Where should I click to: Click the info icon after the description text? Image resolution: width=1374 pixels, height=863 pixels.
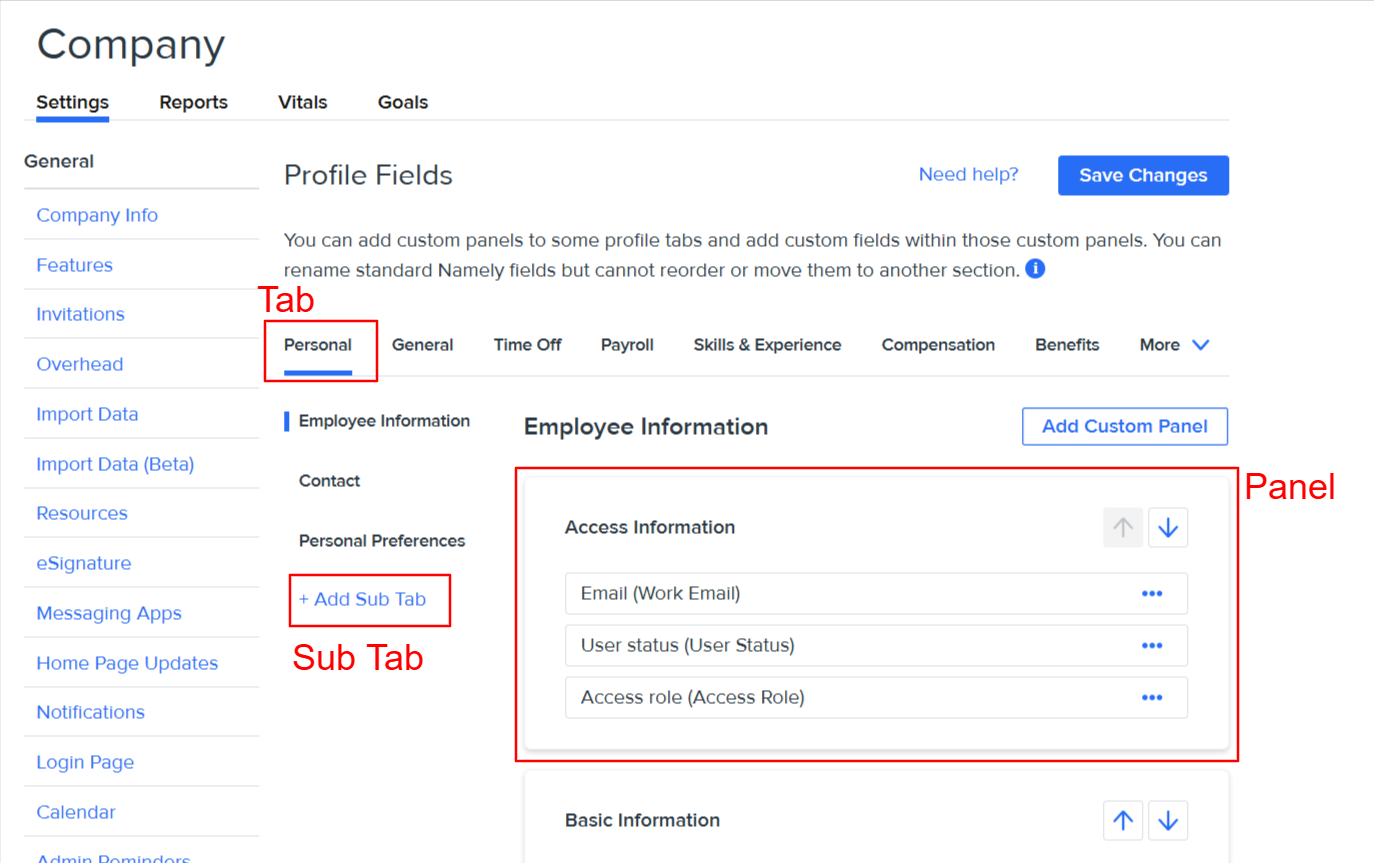1035,269
